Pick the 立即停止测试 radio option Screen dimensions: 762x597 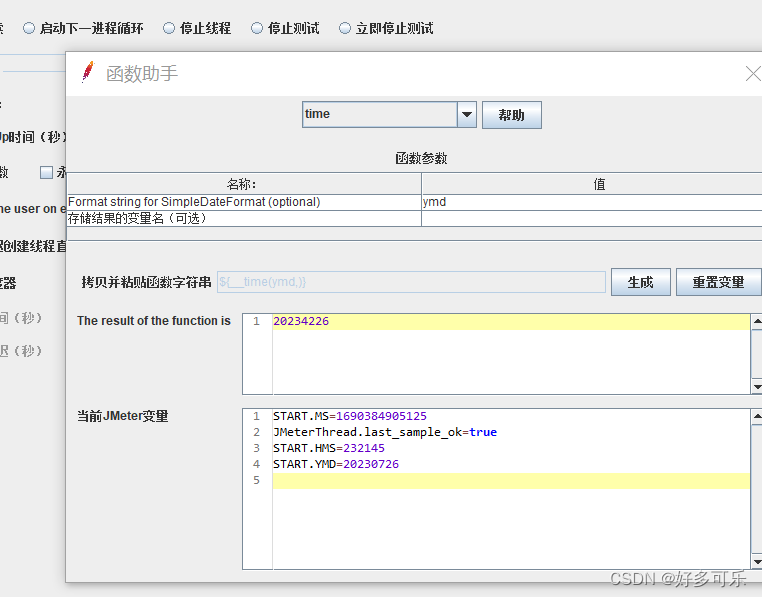pyautogui.click(x=345, y=28)
